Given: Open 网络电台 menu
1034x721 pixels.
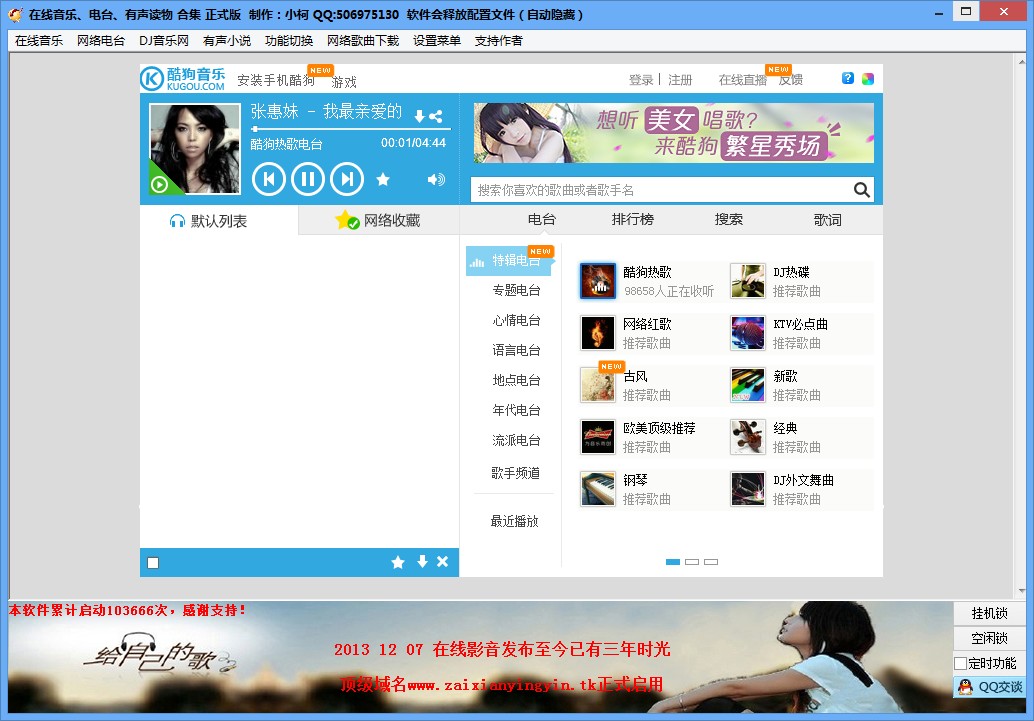Looking at the screenshot, I should point(101,41).
